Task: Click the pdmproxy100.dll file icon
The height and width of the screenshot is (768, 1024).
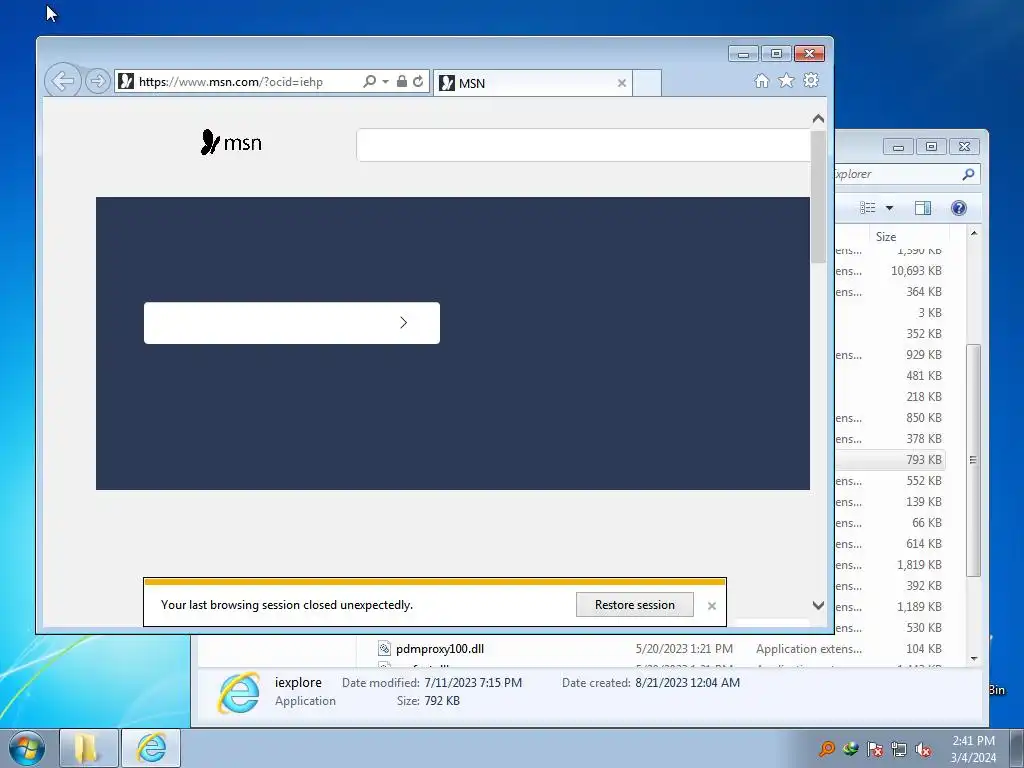Action: click(x=384, y=648)
